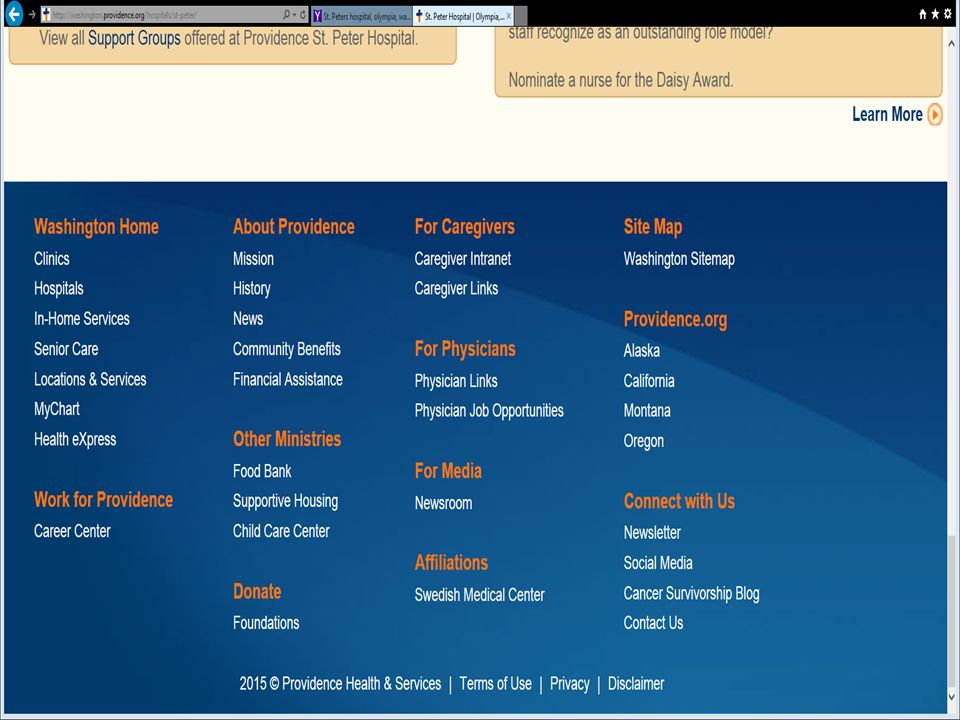960x720 pixels.
Task: Select Oregon region link
Action: 643,441
